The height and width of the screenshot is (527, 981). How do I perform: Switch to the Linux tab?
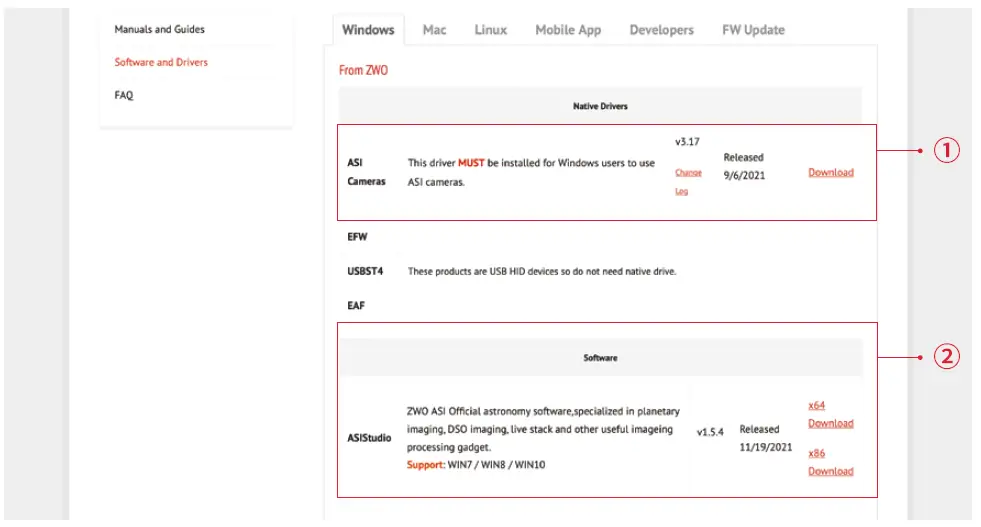click(490, 29)
